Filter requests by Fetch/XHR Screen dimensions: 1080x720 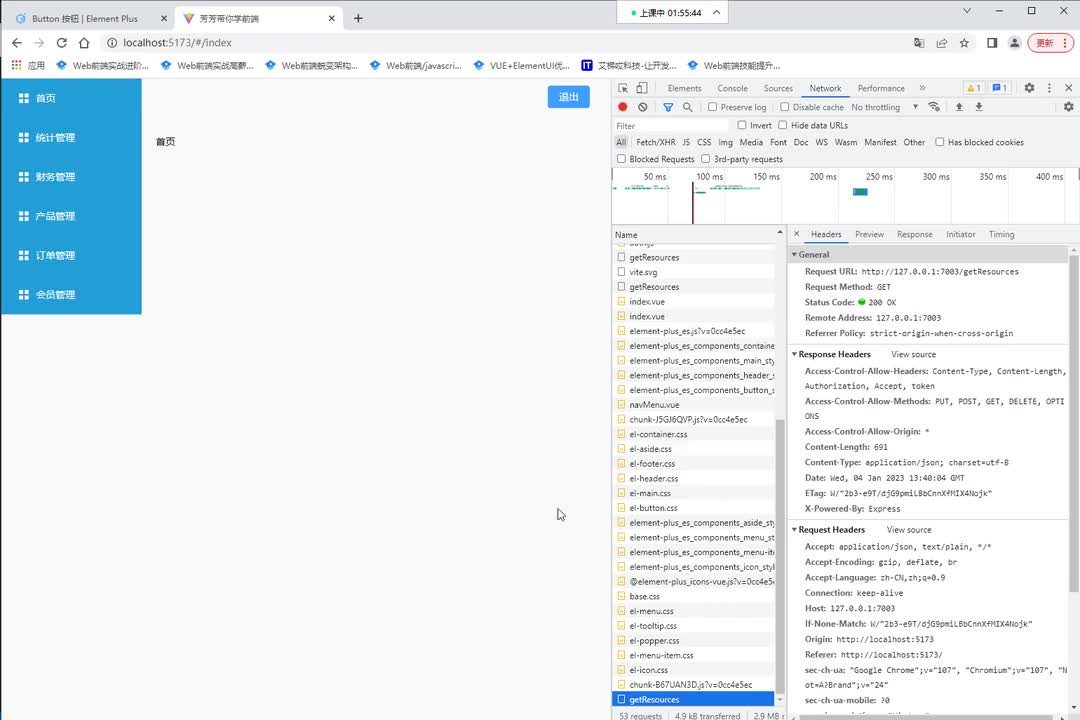[x=655, y=142]
